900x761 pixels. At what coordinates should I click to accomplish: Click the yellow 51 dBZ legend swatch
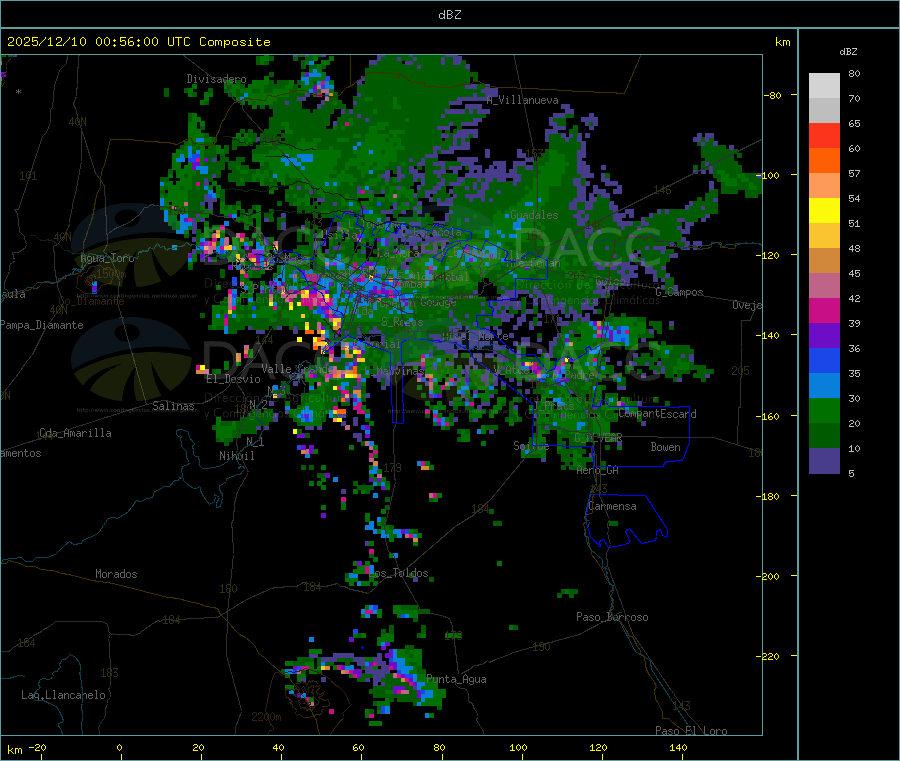coord(824,211)
